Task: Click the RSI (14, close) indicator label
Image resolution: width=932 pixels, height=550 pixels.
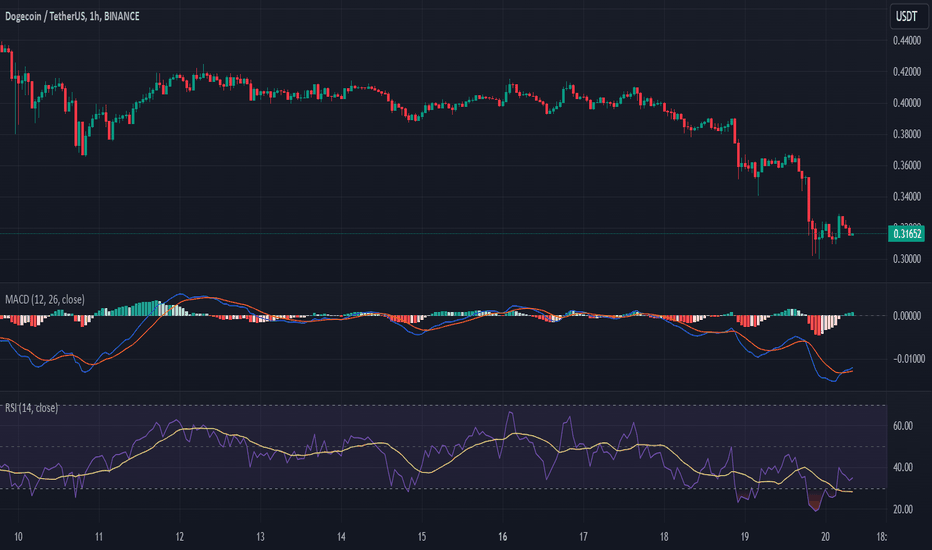Action: coord(32,408)
